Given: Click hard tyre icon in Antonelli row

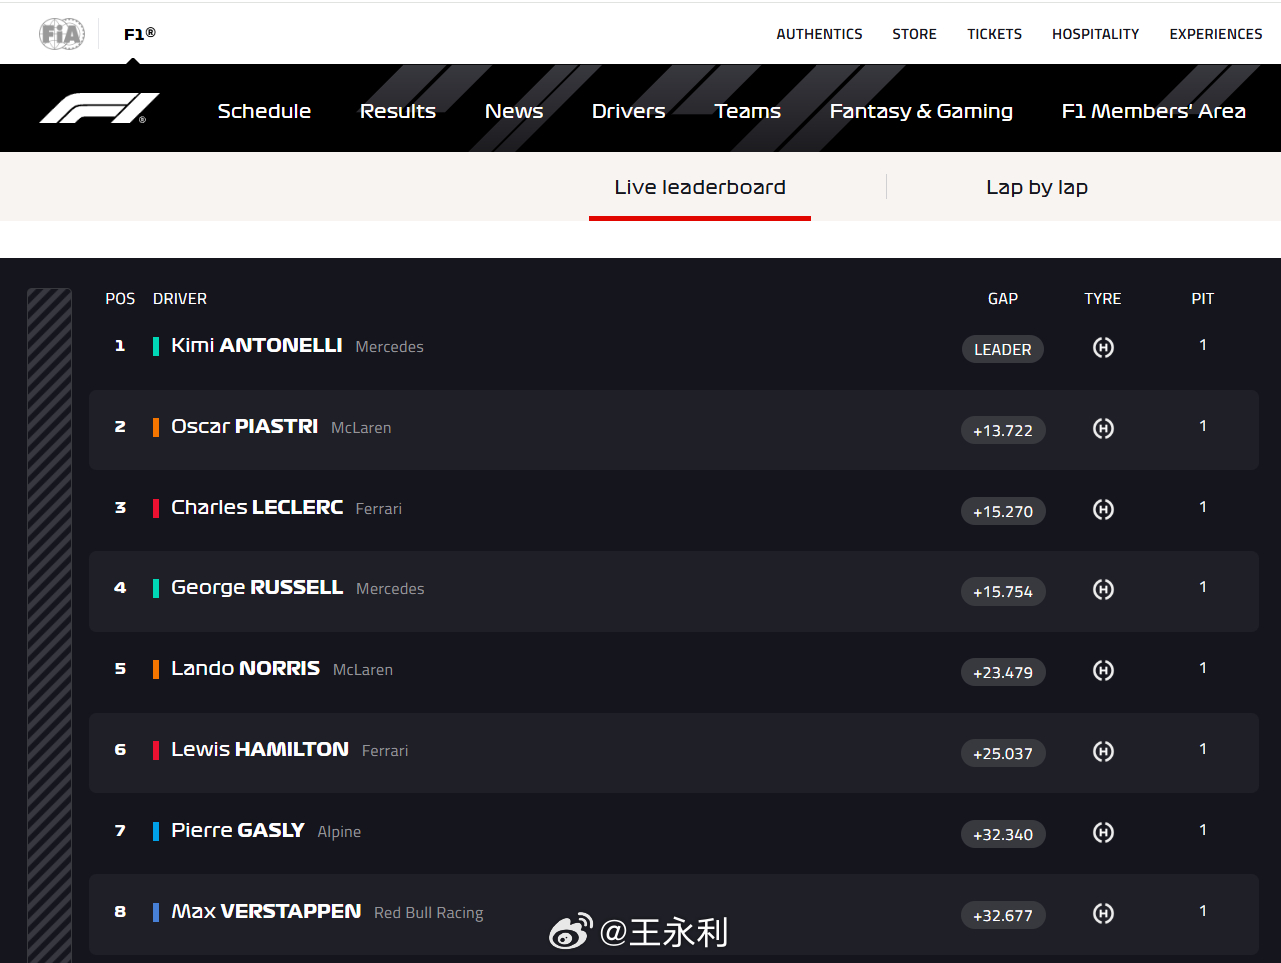Looking at the screenshot, I should tap(1103, 348).
